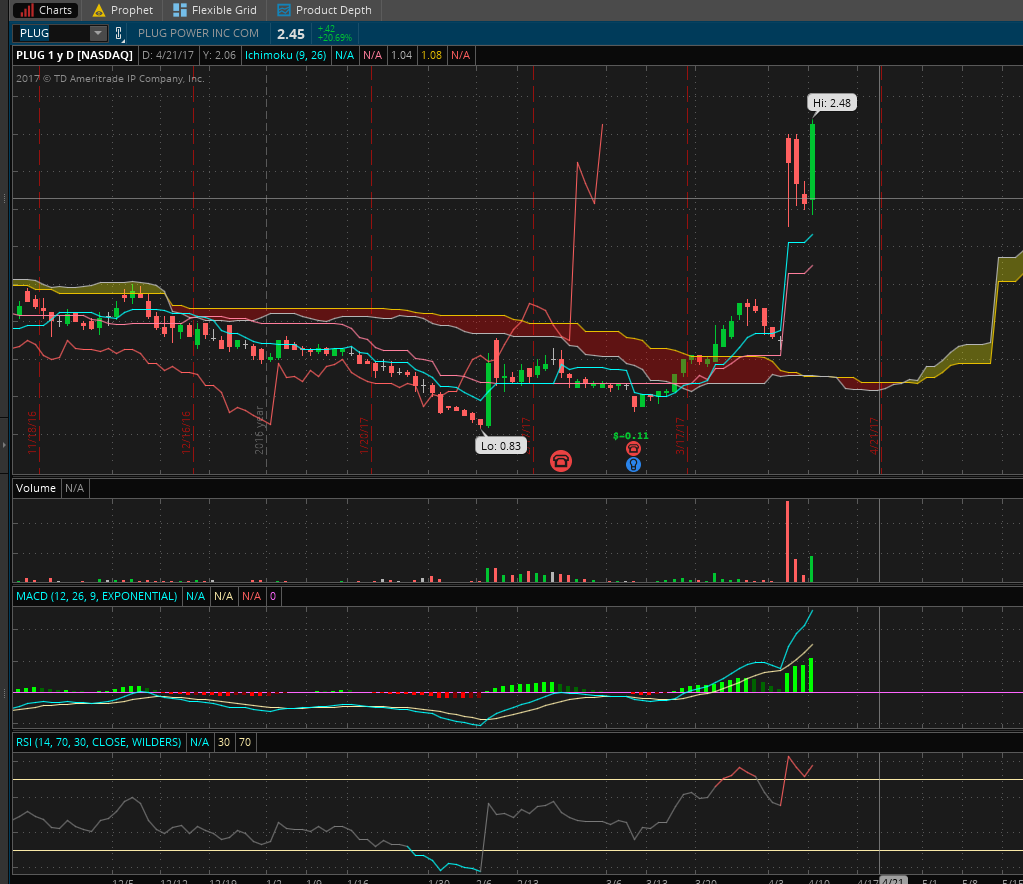Screen dimensions: 1023x884
Task: Click the MACD (12, 26, 9, EXPONENTIAL) label
Action: 96,596
